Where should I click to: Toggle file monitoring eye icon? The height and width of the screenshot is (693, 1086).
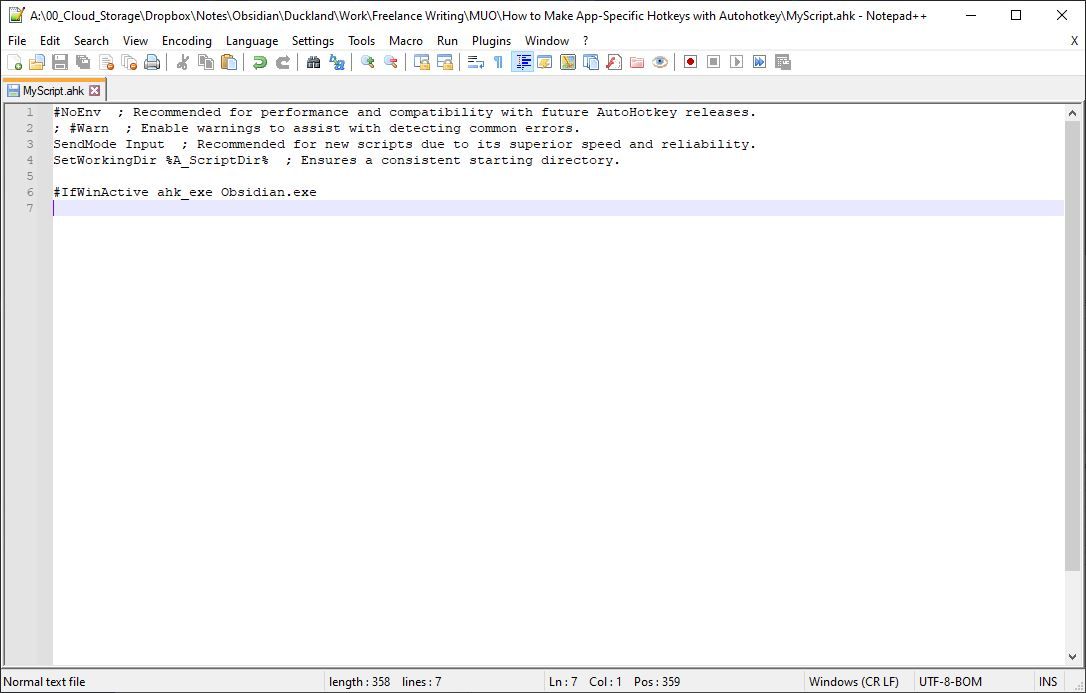(x=660, y=62)
